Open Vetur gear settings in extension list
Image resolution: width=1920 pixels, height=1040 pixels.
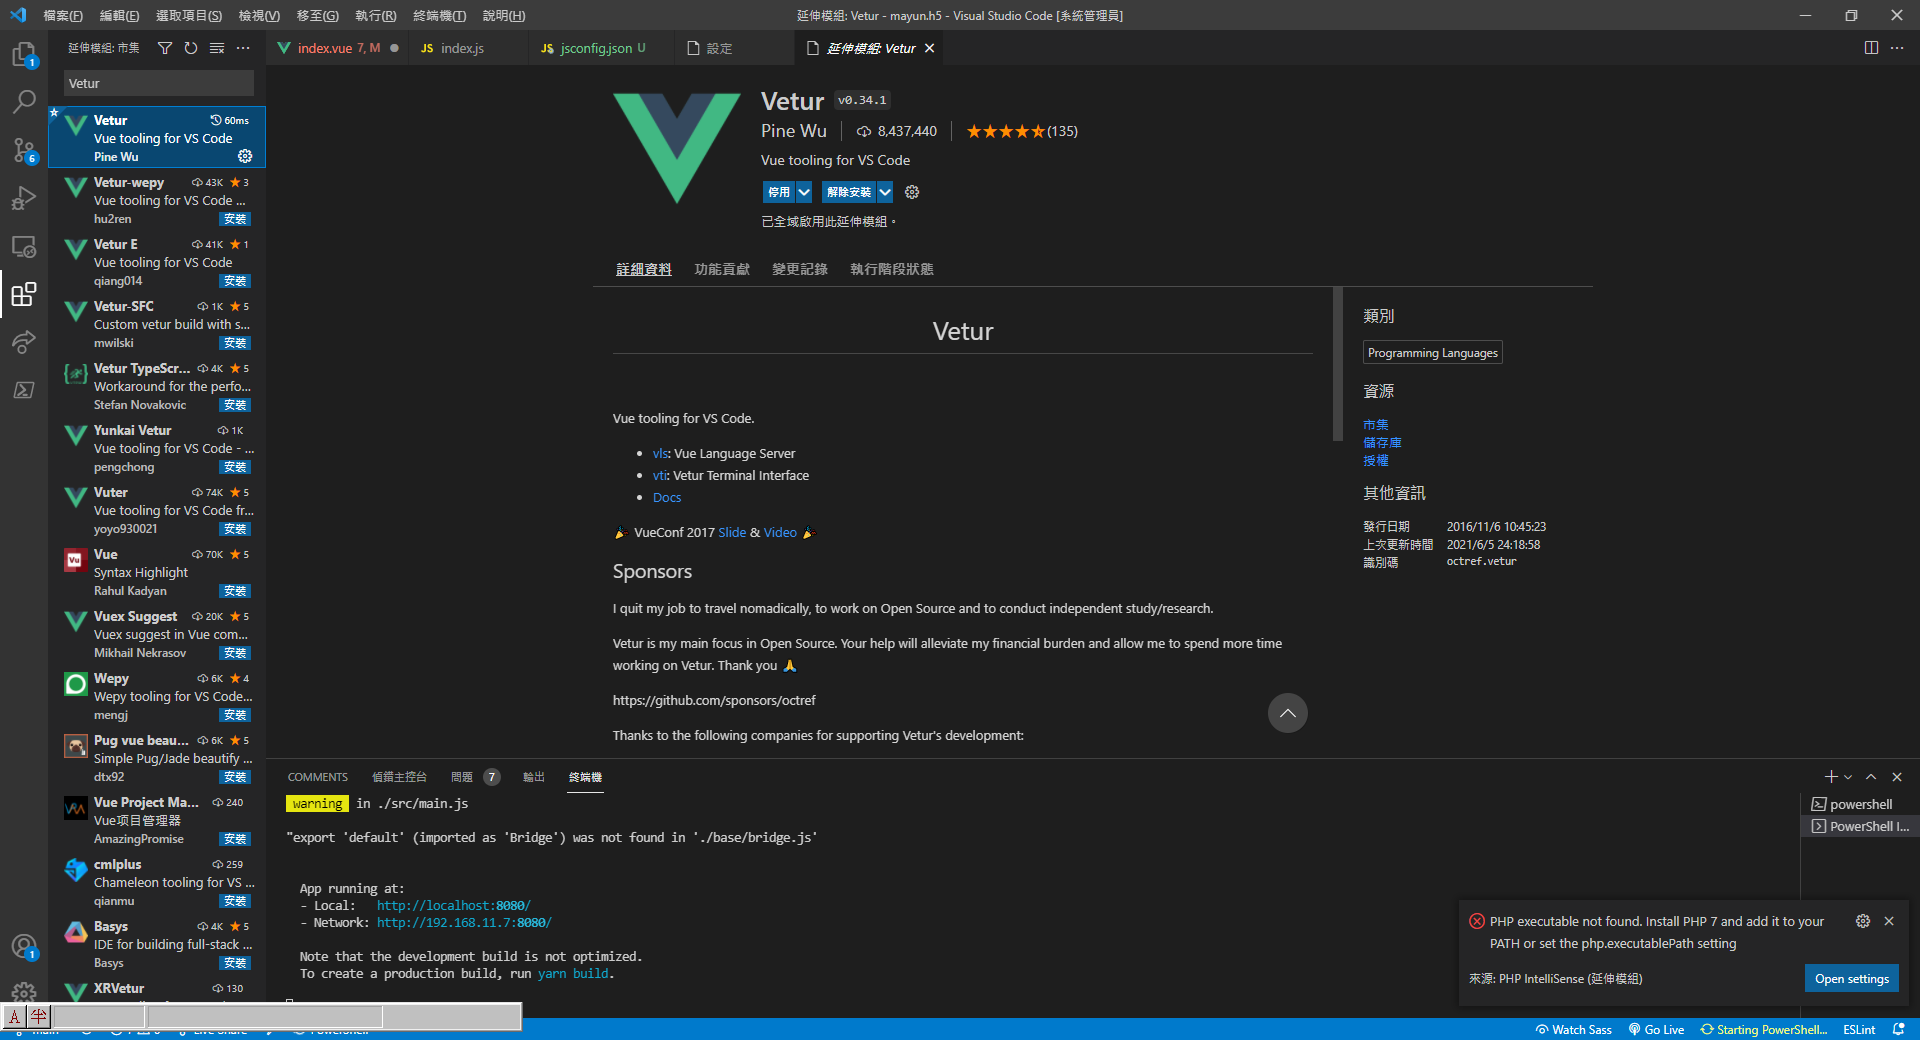[245, 156]
